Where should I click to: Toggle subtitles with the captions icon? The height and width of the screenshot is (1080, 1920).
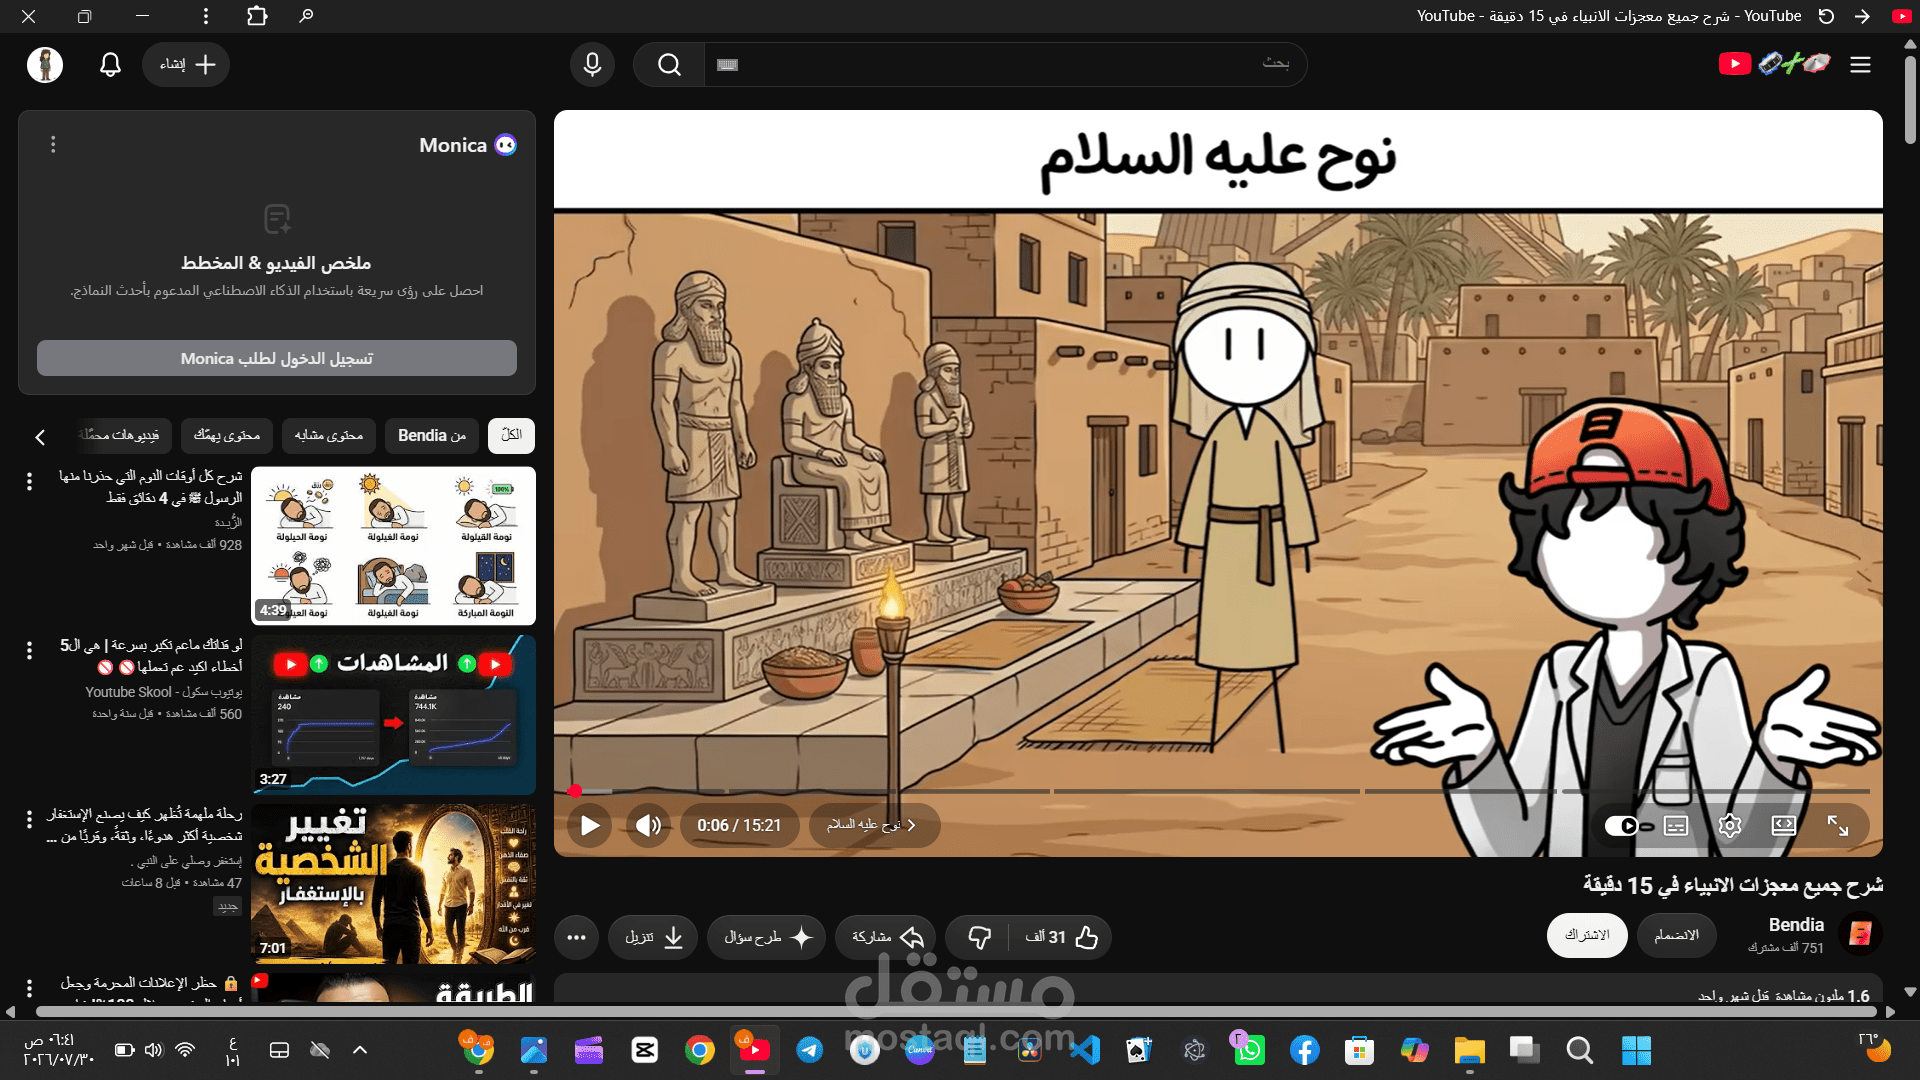[1676, 826]
